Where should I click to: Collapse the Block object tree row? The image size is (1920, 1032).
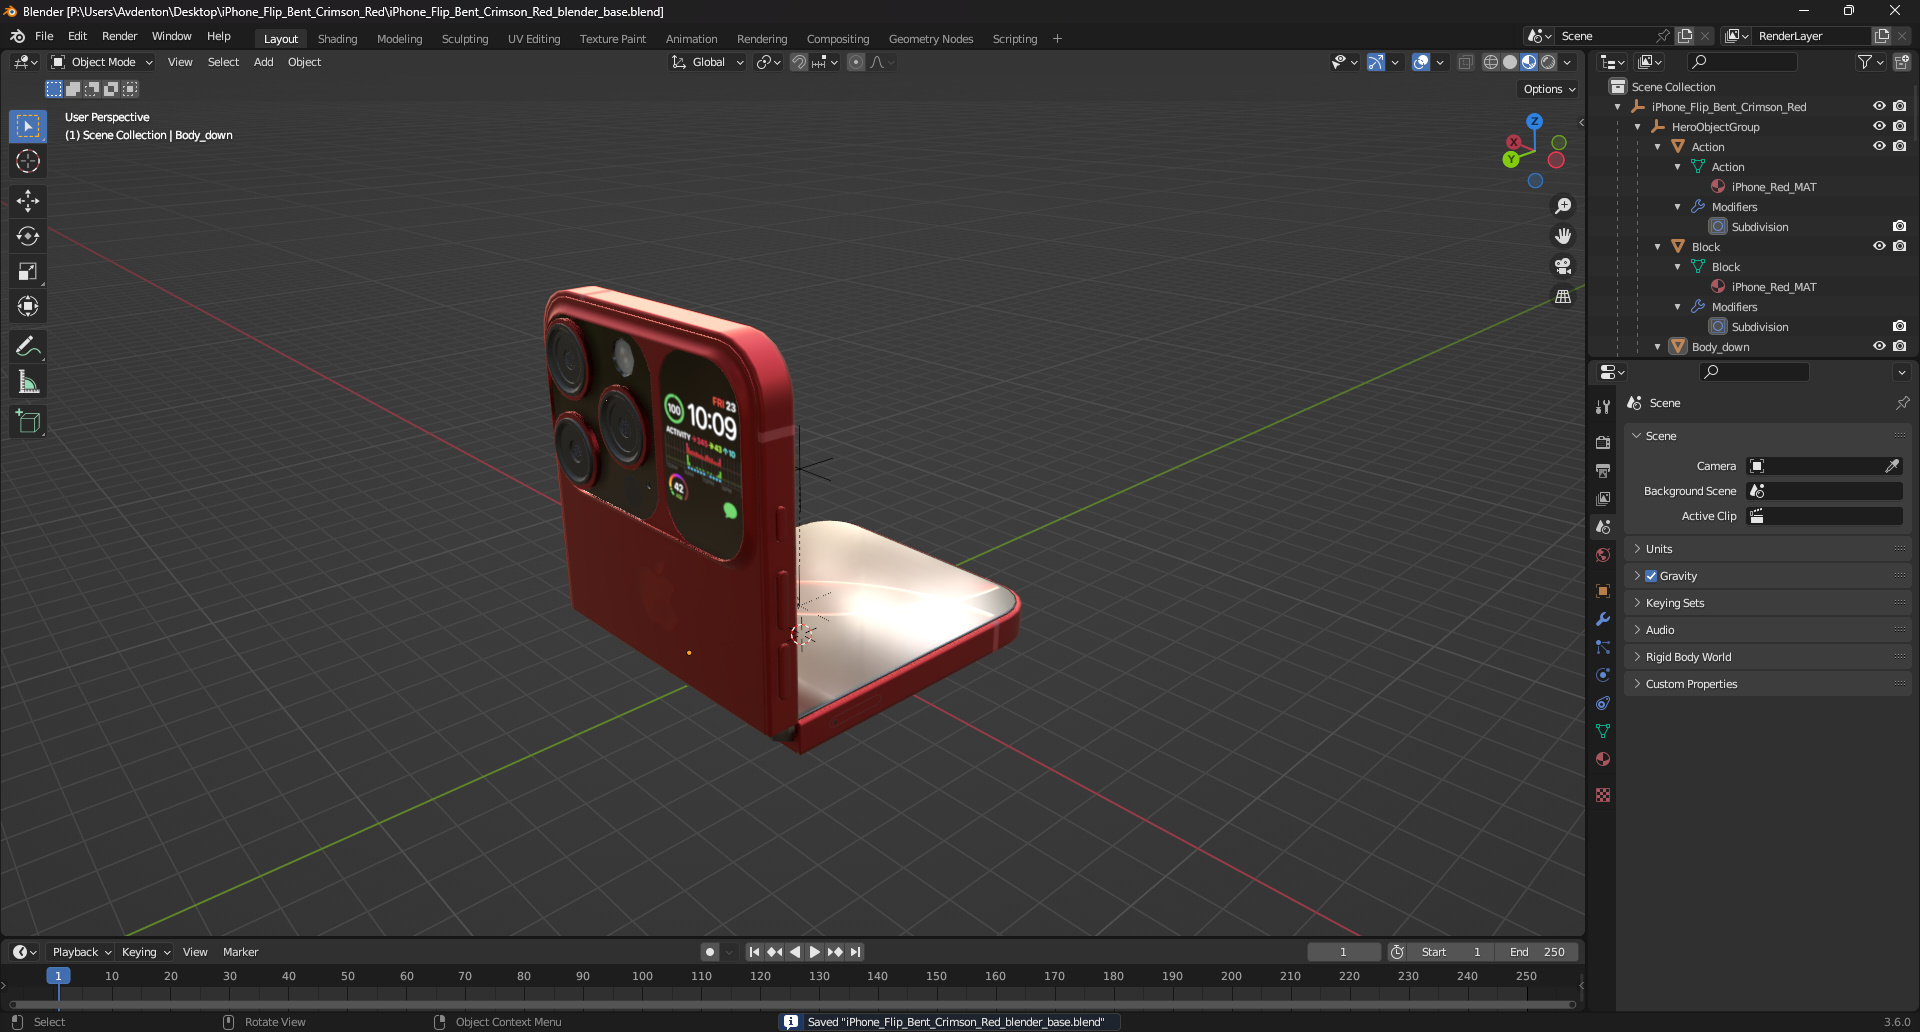[x=1658, y=247]
